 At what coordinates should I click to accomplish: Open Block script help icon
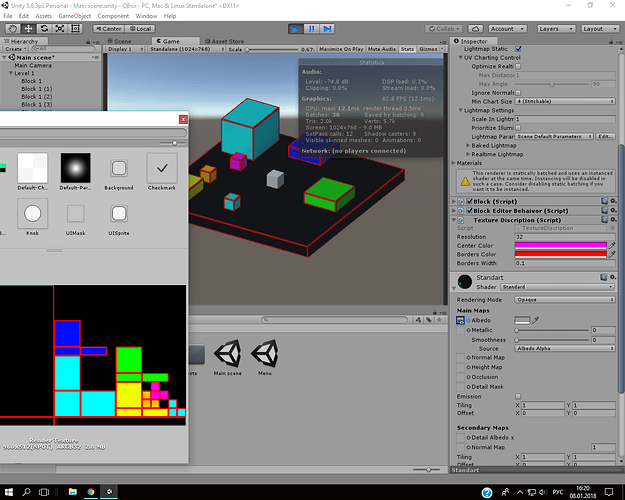tap(604, 201)
